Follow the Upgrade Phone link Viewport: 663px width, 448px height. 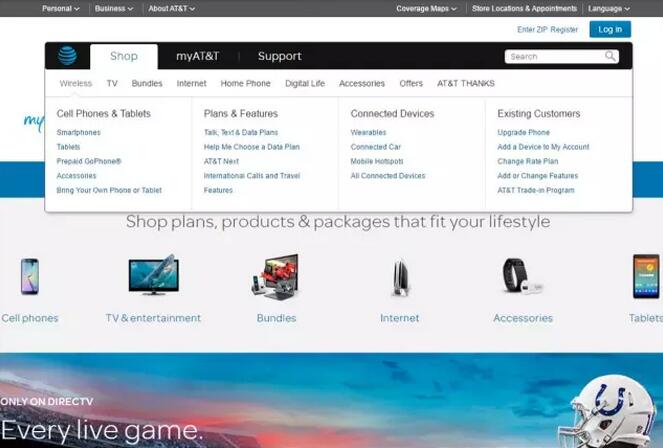click(523, 132)
